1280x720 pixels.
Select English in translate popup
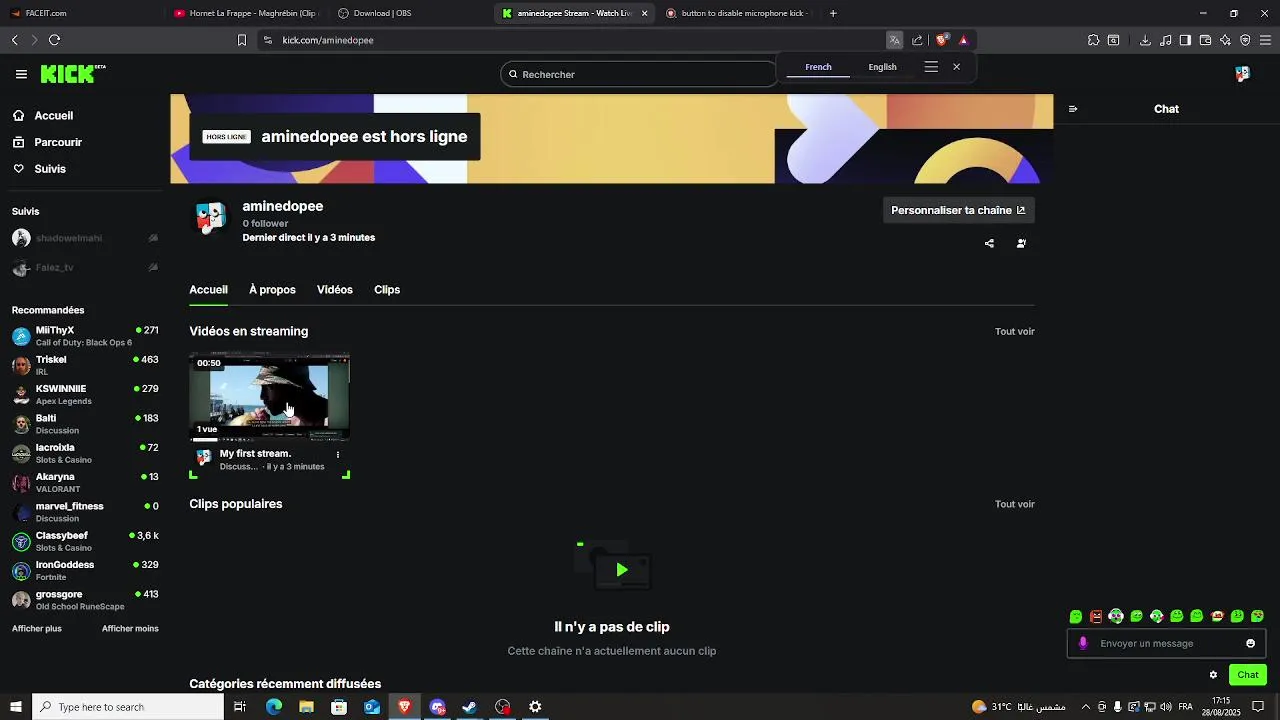tap(882, 67)
